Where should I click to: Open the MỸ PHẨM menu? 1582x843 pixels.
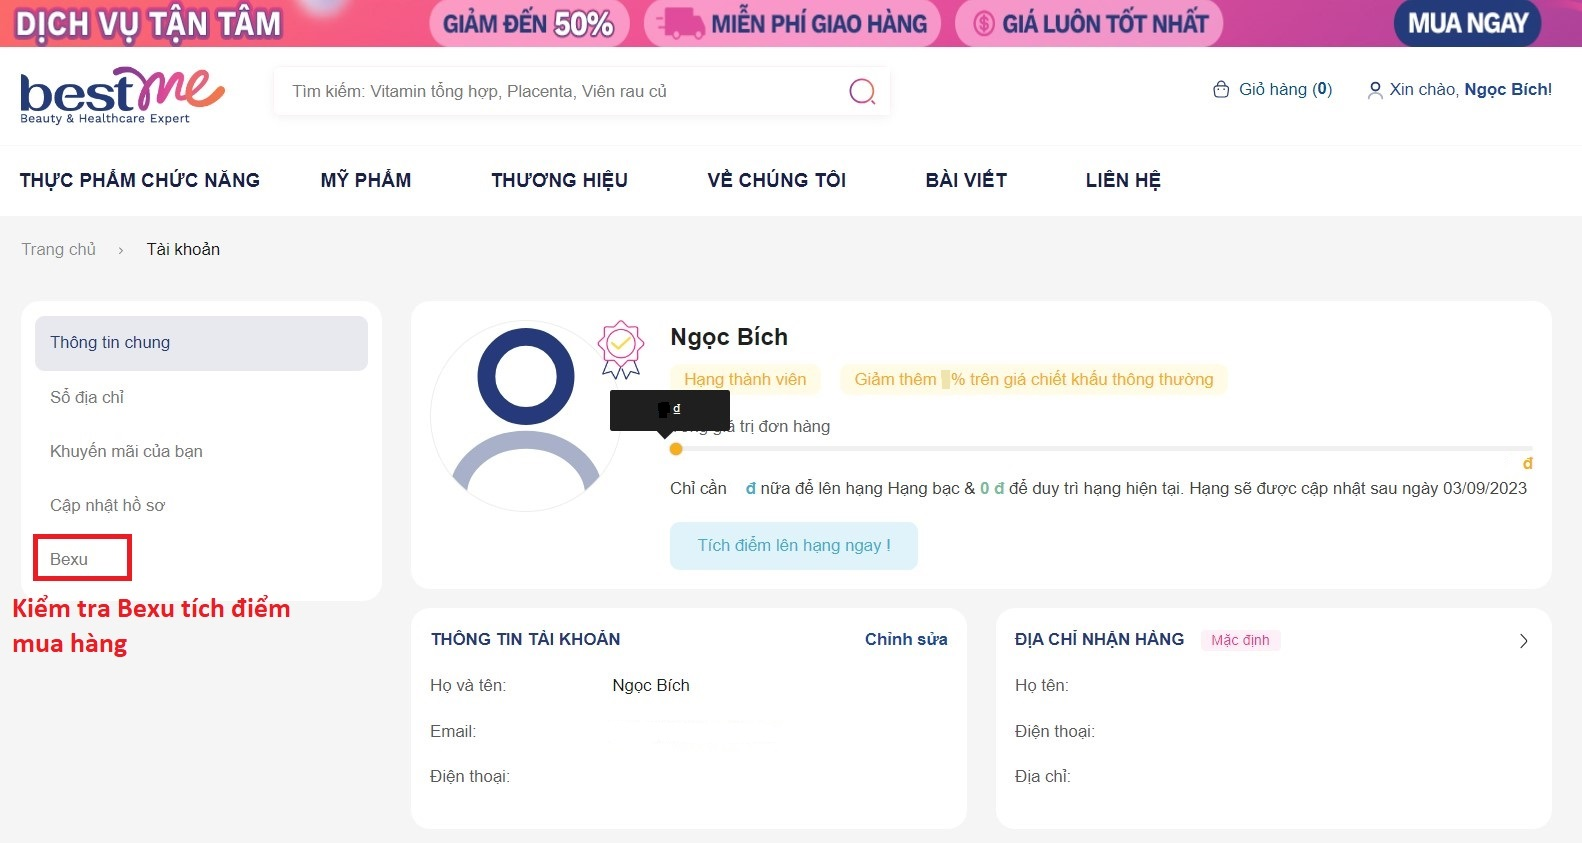point(366,180)
